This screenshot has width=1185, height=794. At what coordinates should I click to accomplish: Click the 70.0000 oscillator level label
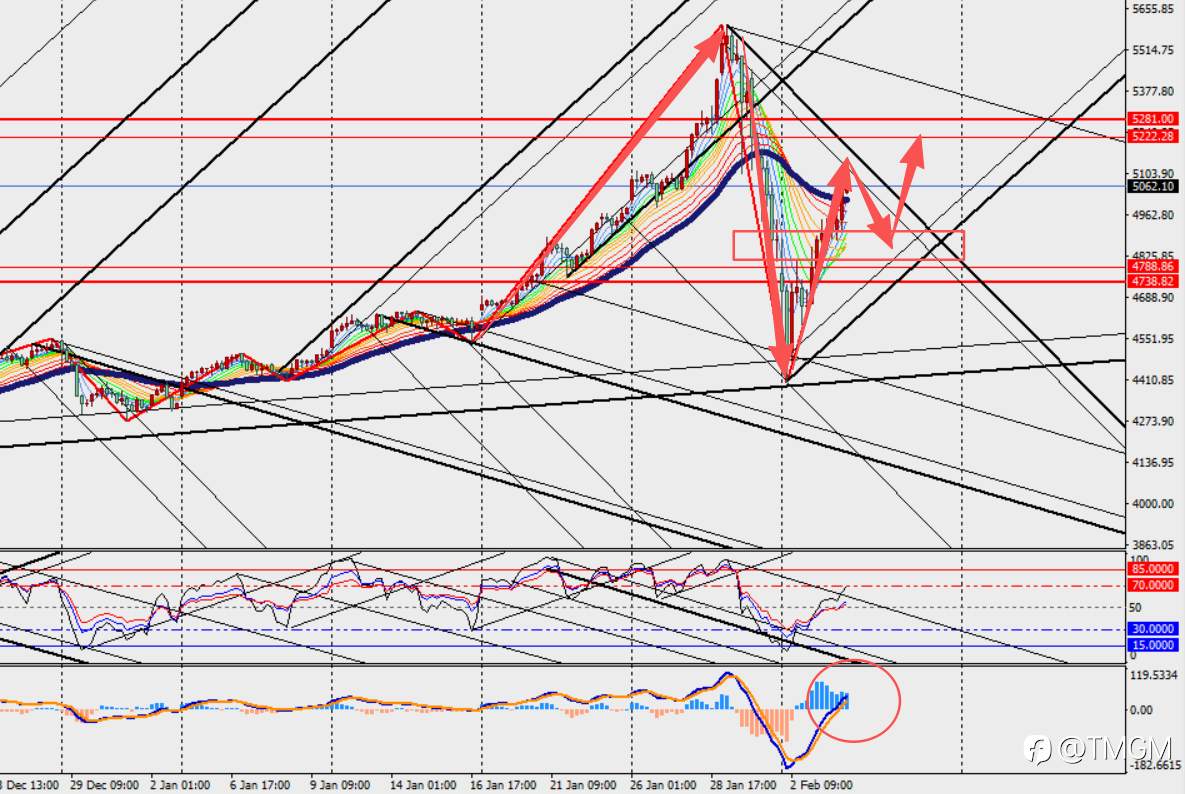[1153, 585]
